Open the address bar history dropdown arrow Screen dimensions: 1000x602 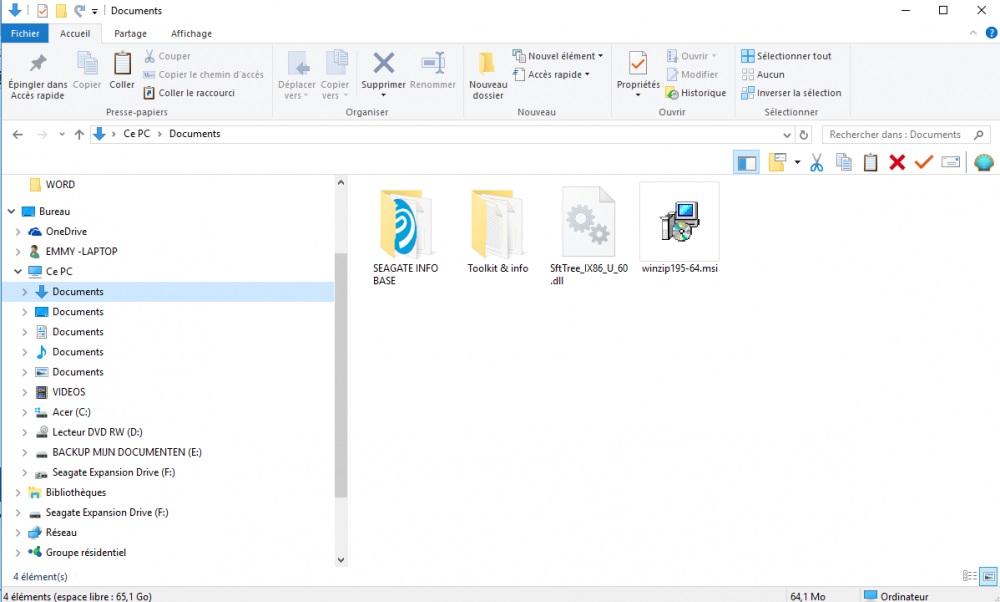pos(787,135)
